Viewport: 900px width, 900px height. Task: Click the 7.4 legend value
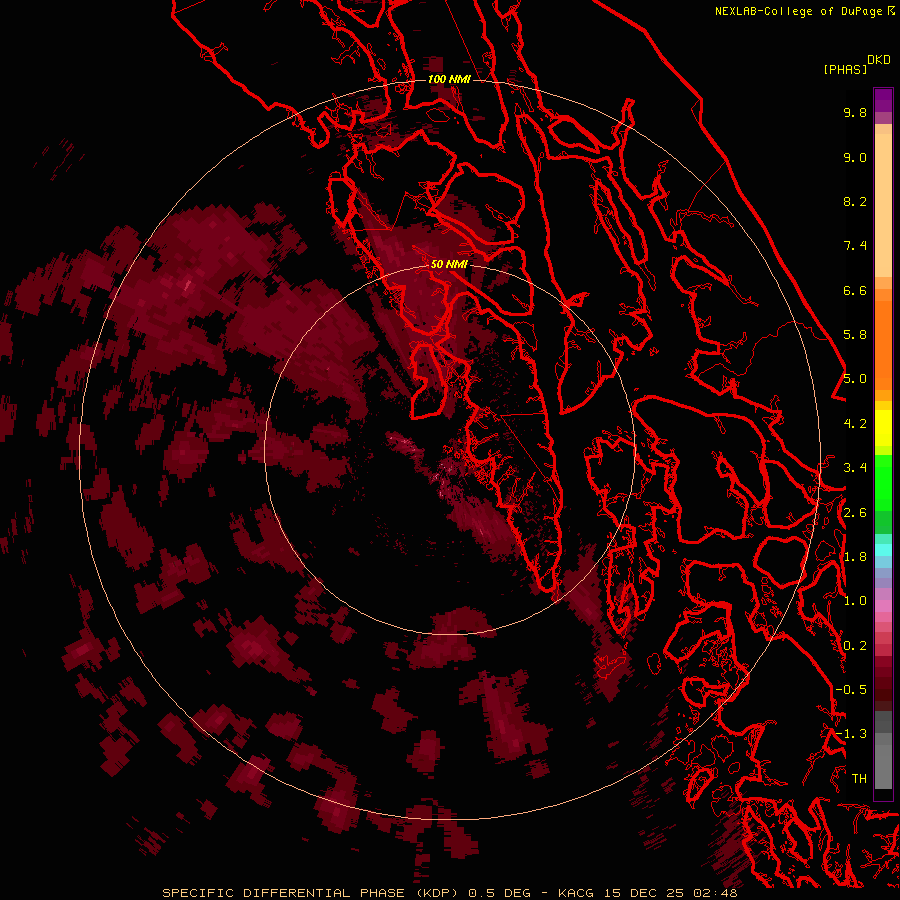[x=855, y=246]
